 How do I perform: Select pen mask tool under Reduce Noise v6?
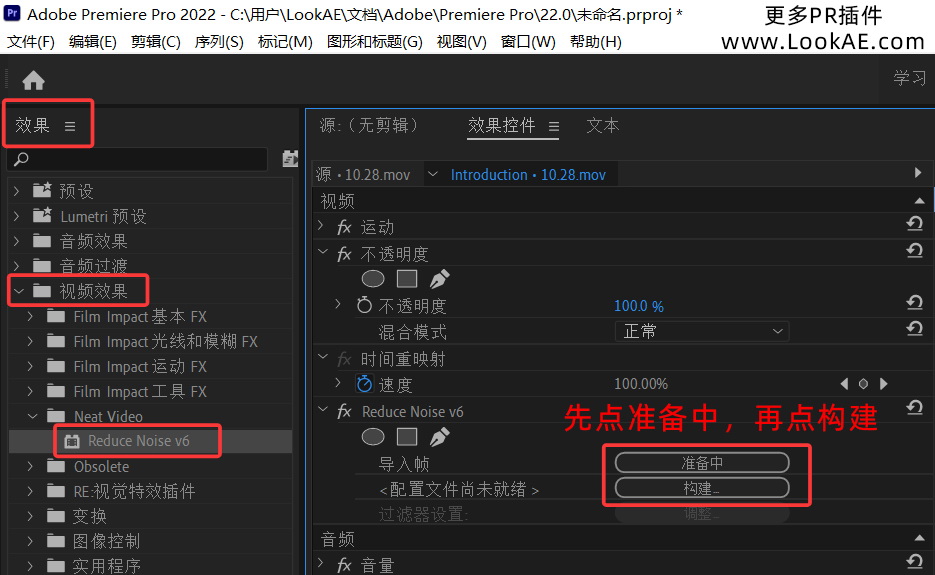coord(439,437)
